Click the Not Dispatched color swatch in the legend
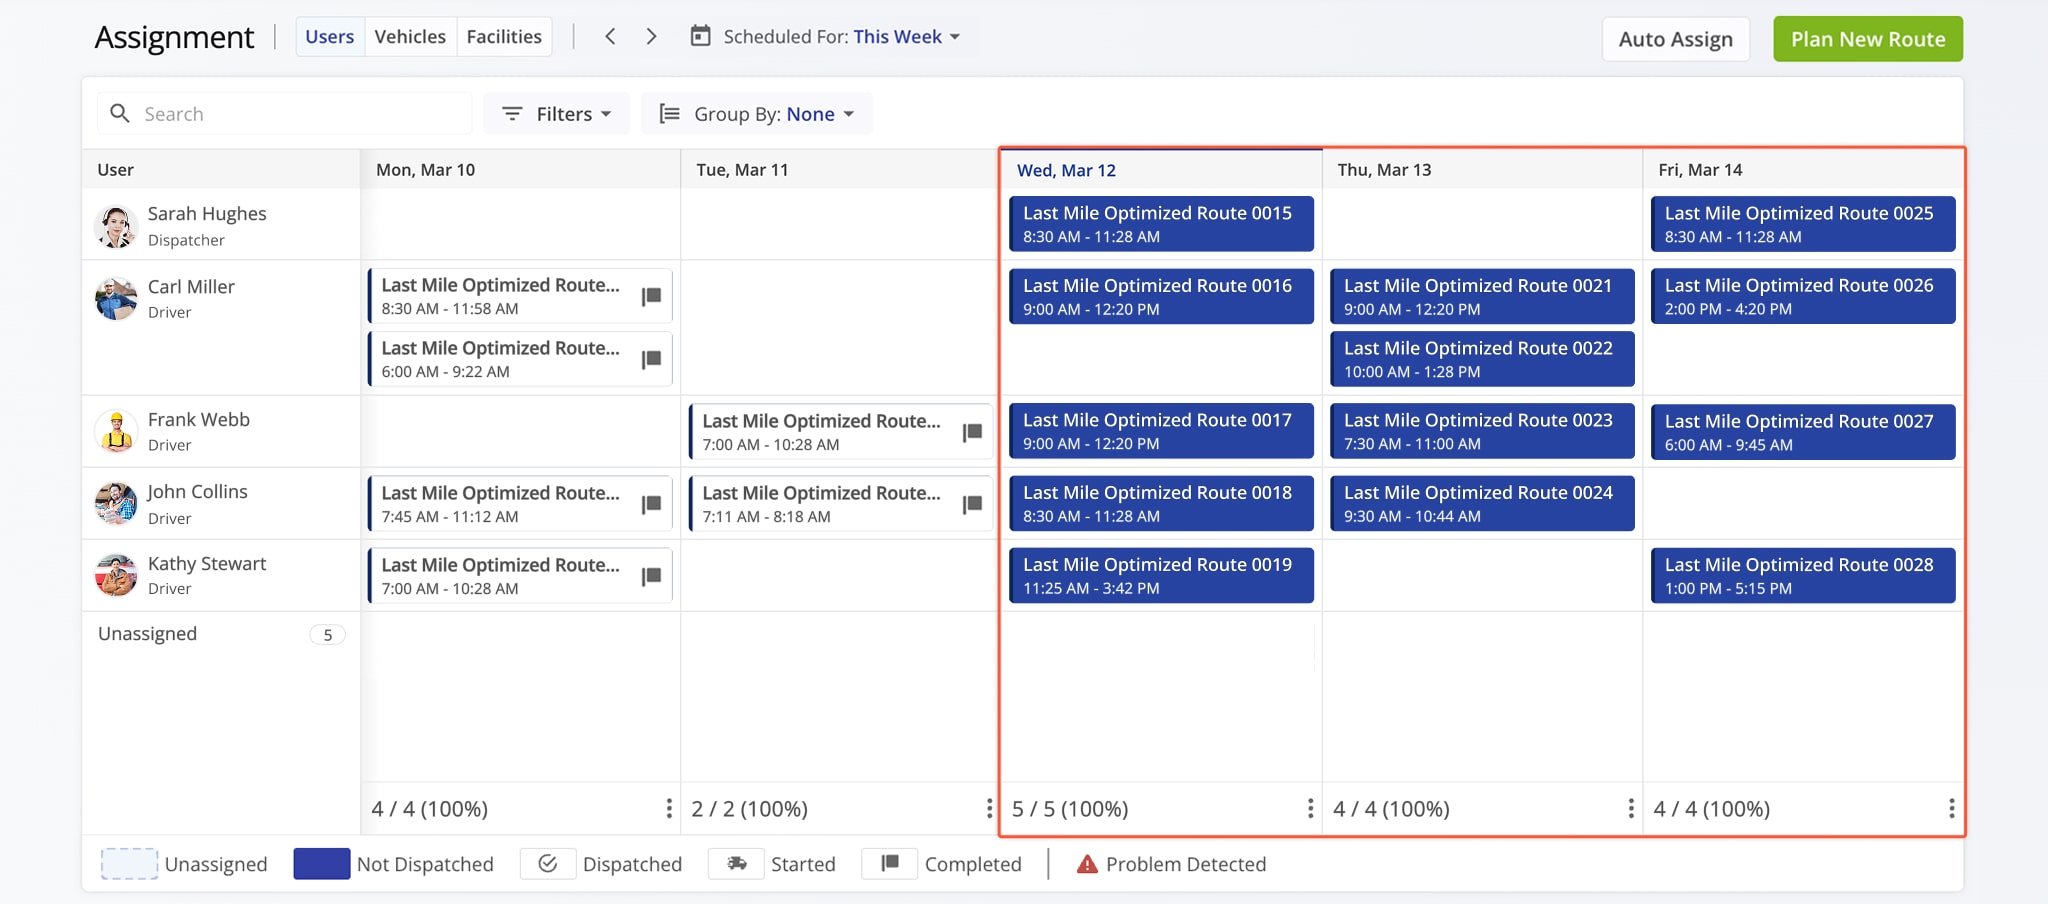Image resolution: width=2048 pixels, height=904 pixels. pyautogui.click(x=321, y=863)
